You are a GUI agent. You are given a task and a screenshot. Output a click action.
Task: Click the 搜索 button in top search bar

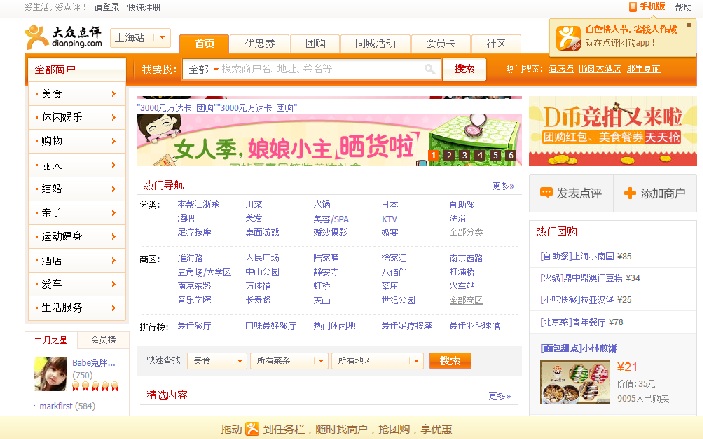464,69
